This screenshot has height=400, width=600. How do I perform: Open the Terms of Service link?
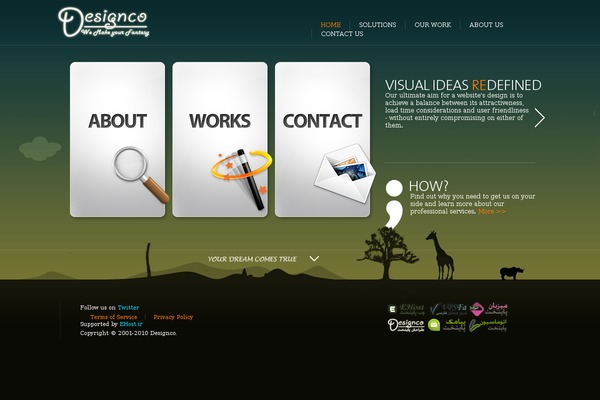coord(114,317)
